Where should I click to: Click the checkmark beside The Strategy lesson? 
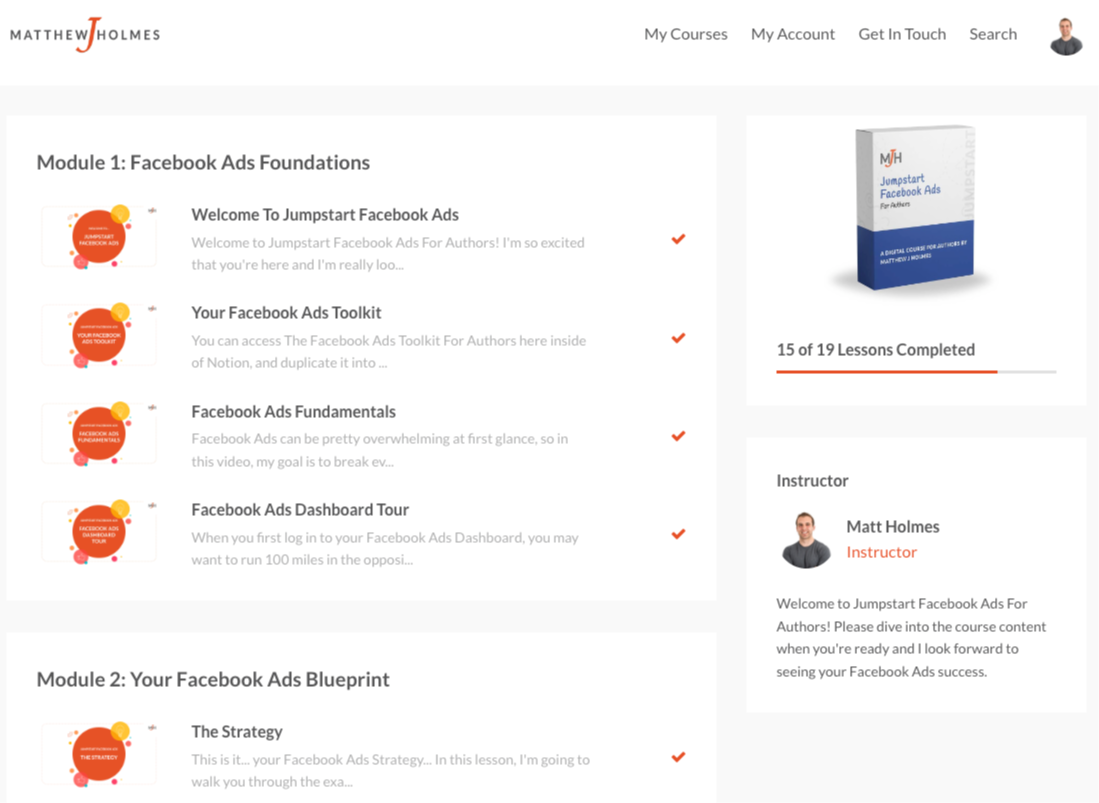point(678,757)
